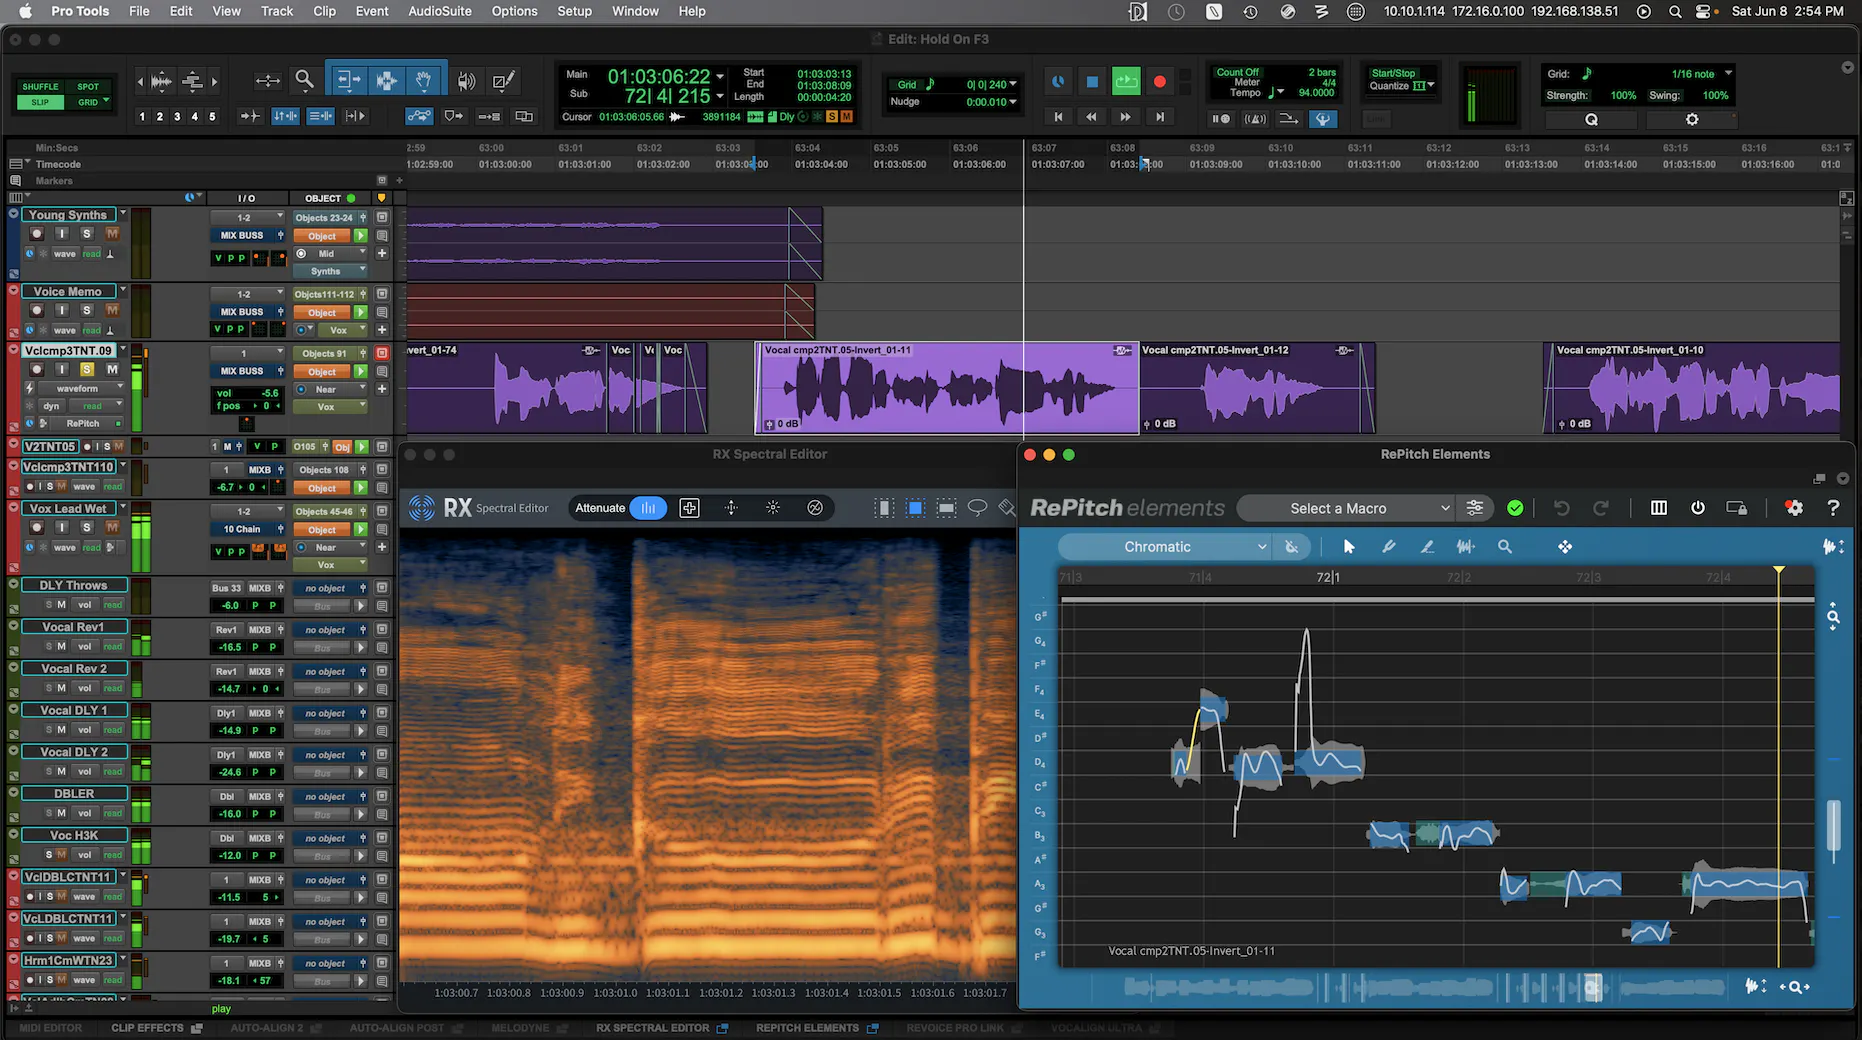This screenshot has height=1040, width=1862.
Task: Select the Pencil tool in Pro Tools
Action: (x=503, y=81)
